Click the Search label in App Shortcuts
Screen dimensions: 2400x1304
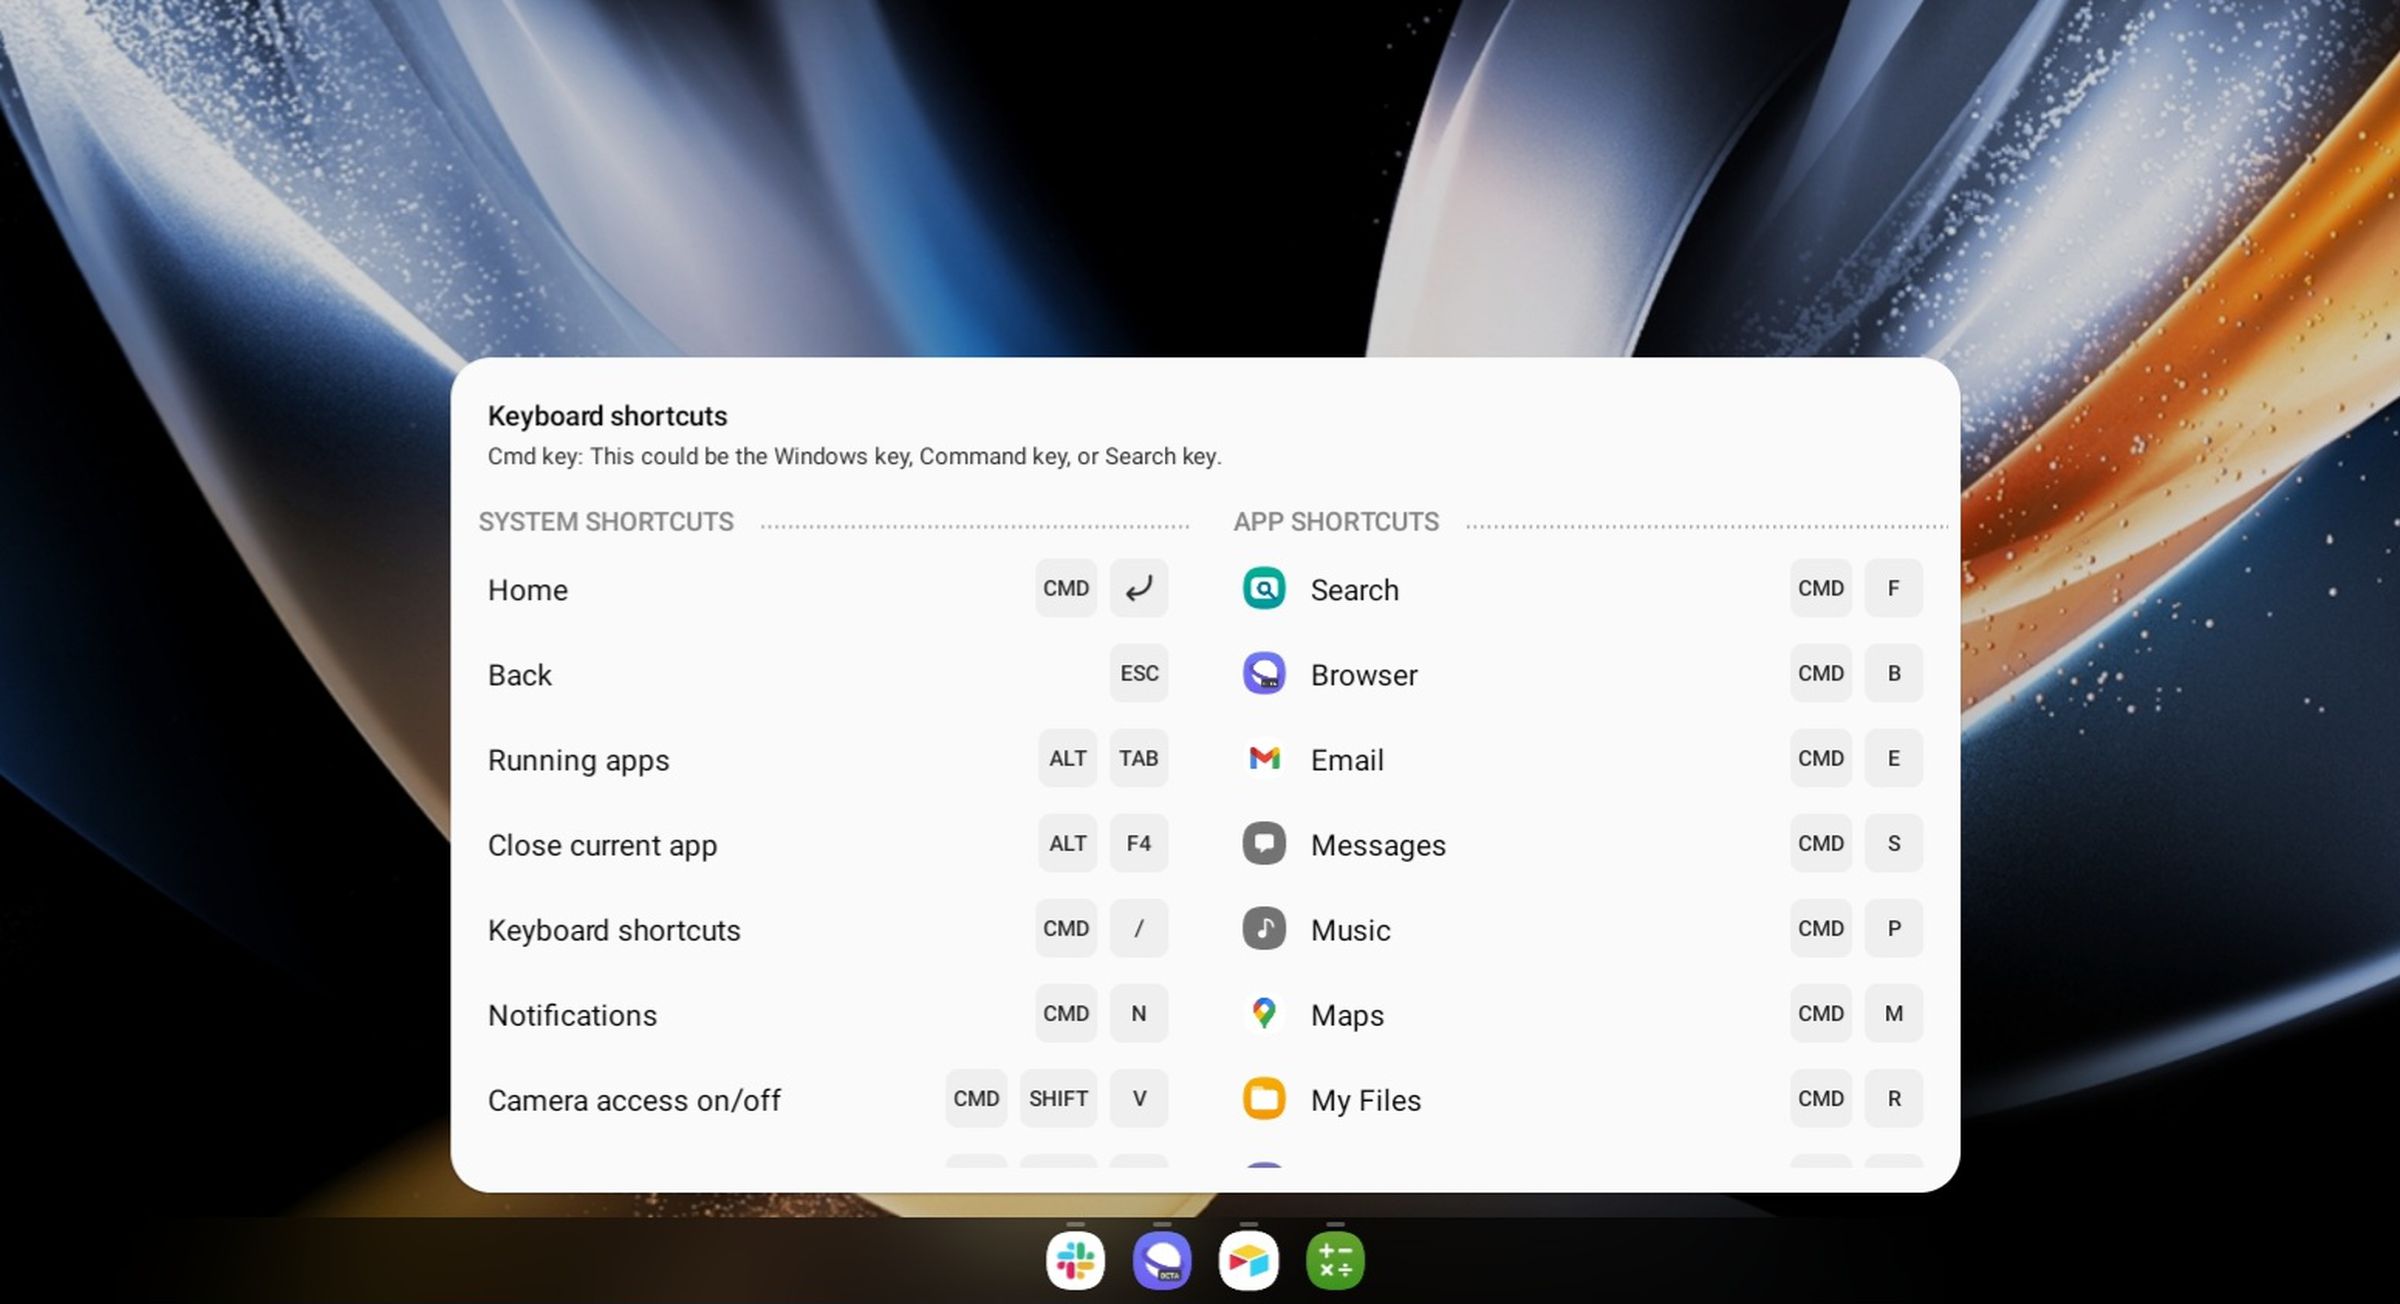click(1355, 590)
